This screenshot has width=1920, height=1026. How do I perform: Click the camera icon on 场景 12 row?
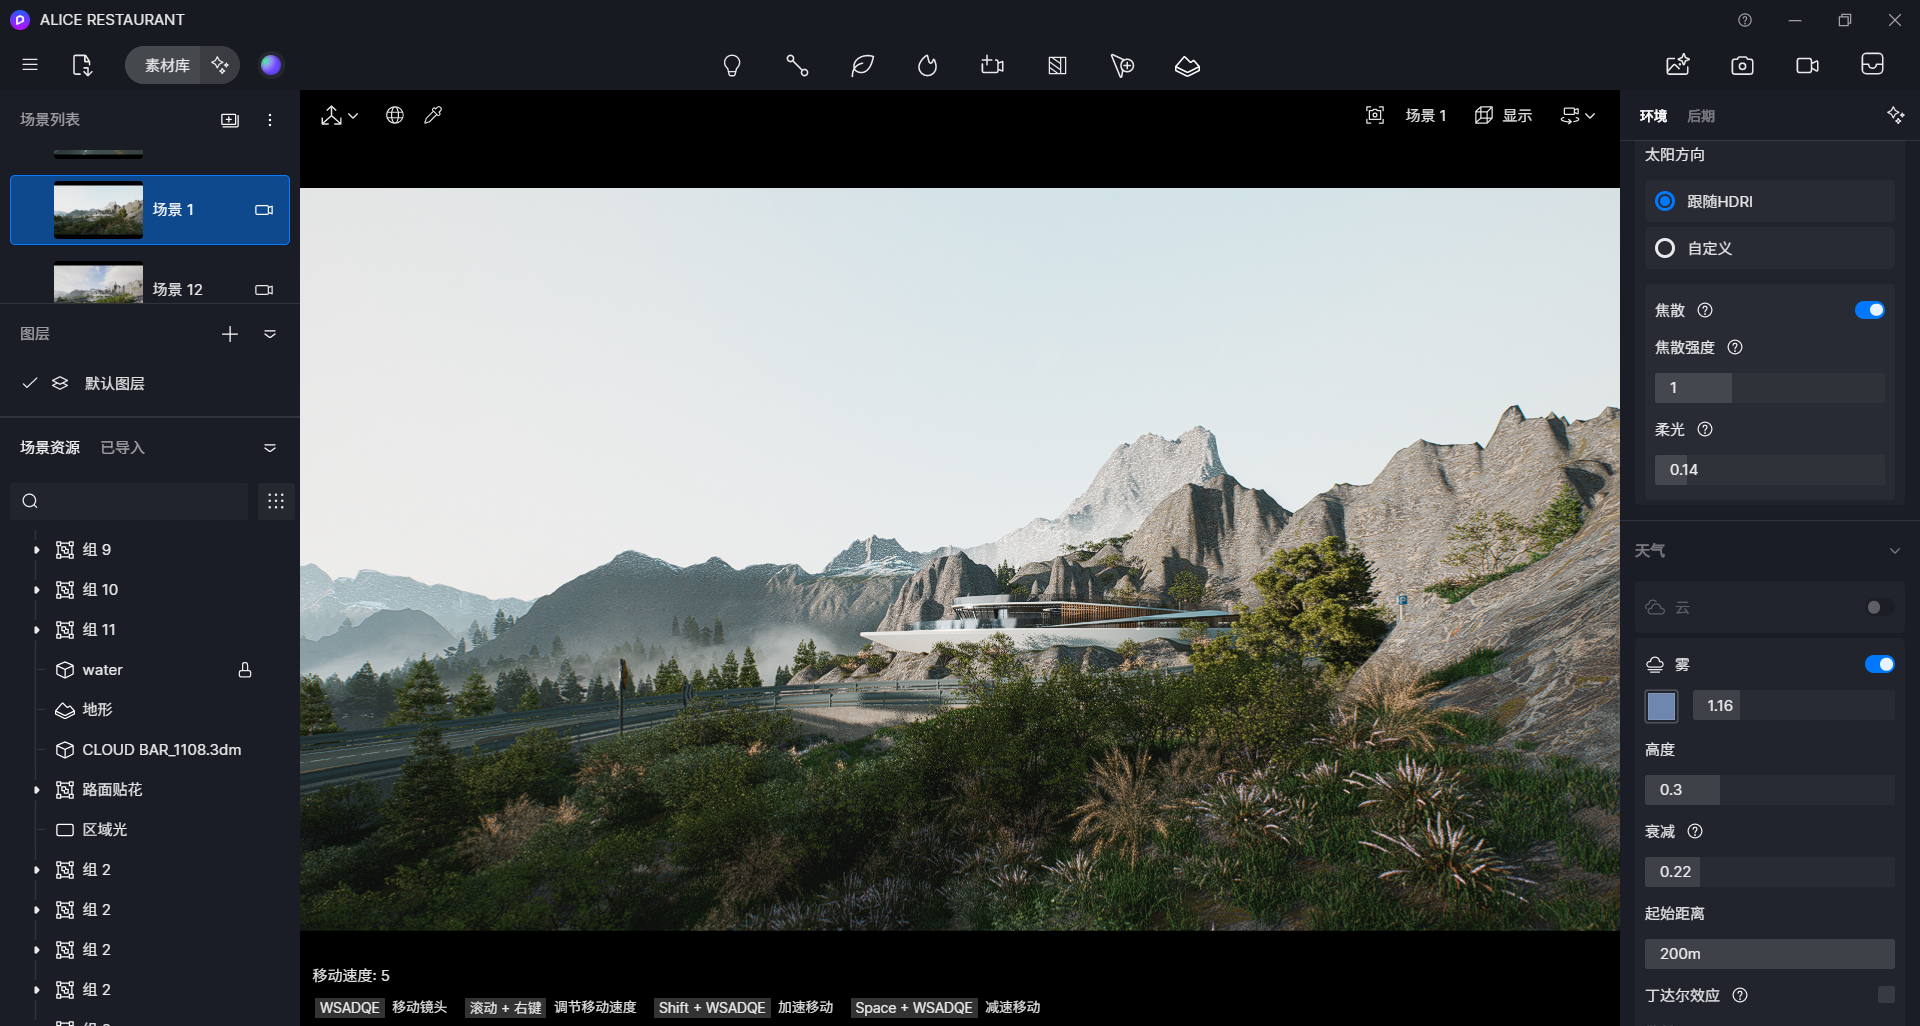coord(264,290)
